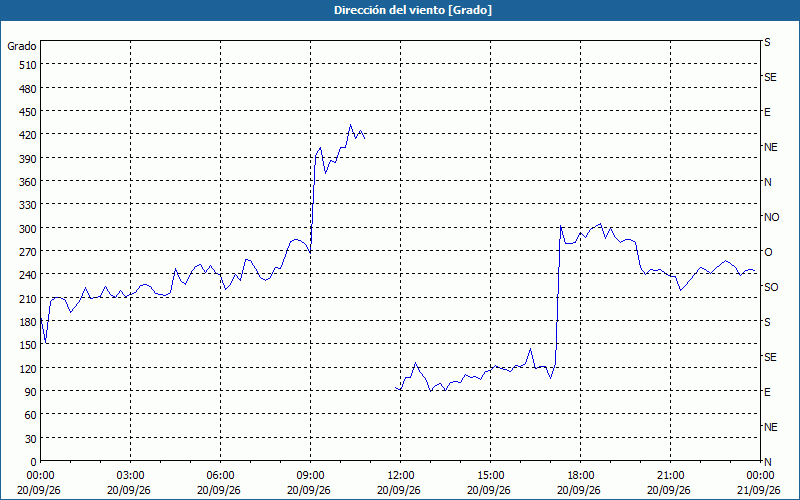Select the 180 degree axis value
Screen dimensions: 800x500
(28, 322)
